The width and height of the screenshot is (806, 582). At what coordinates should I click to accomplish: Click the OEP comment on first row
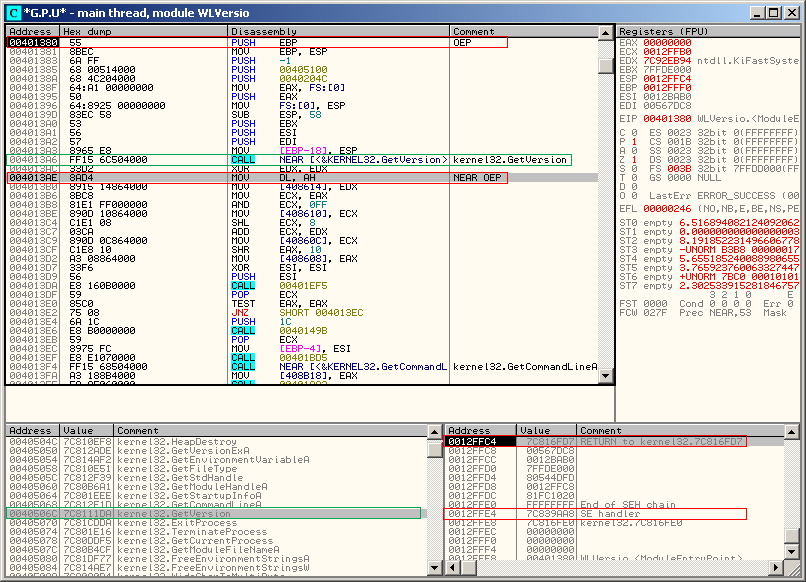point(462,43)
